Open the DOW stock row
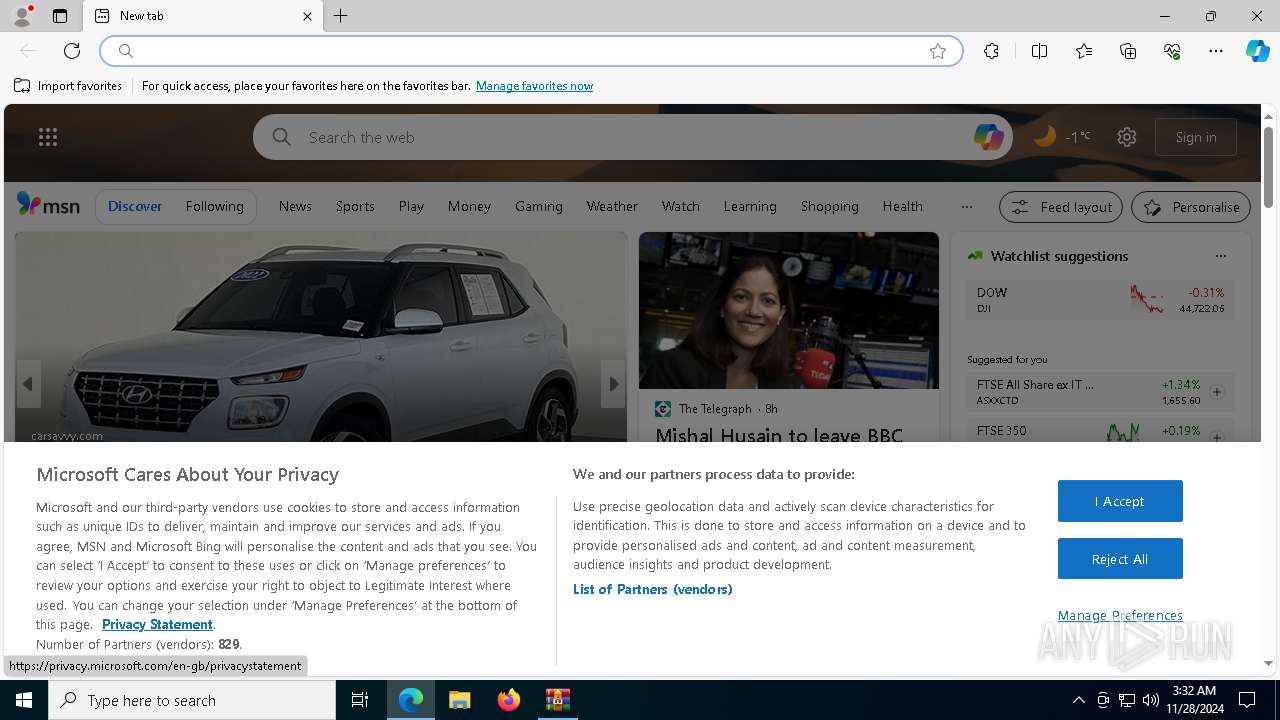 (1100, 300)
